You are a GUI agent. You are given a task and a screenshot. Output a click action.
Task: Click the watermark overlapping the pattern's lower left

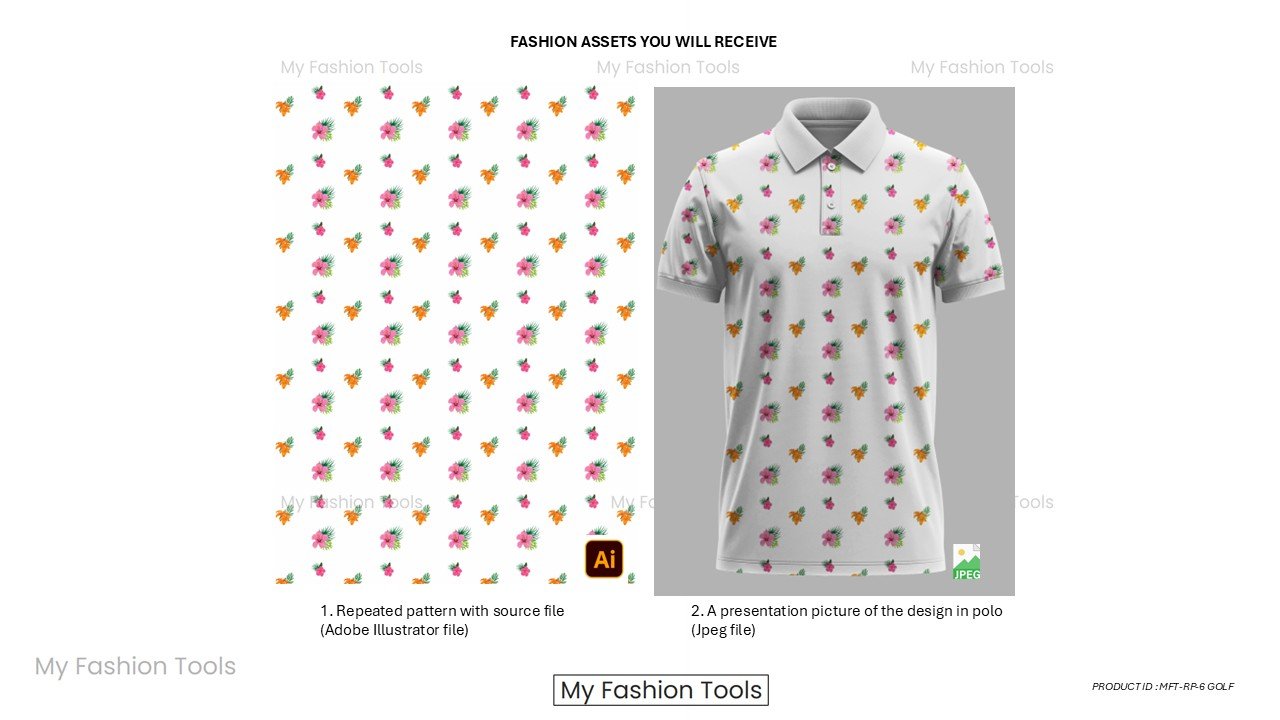(352, 502)
